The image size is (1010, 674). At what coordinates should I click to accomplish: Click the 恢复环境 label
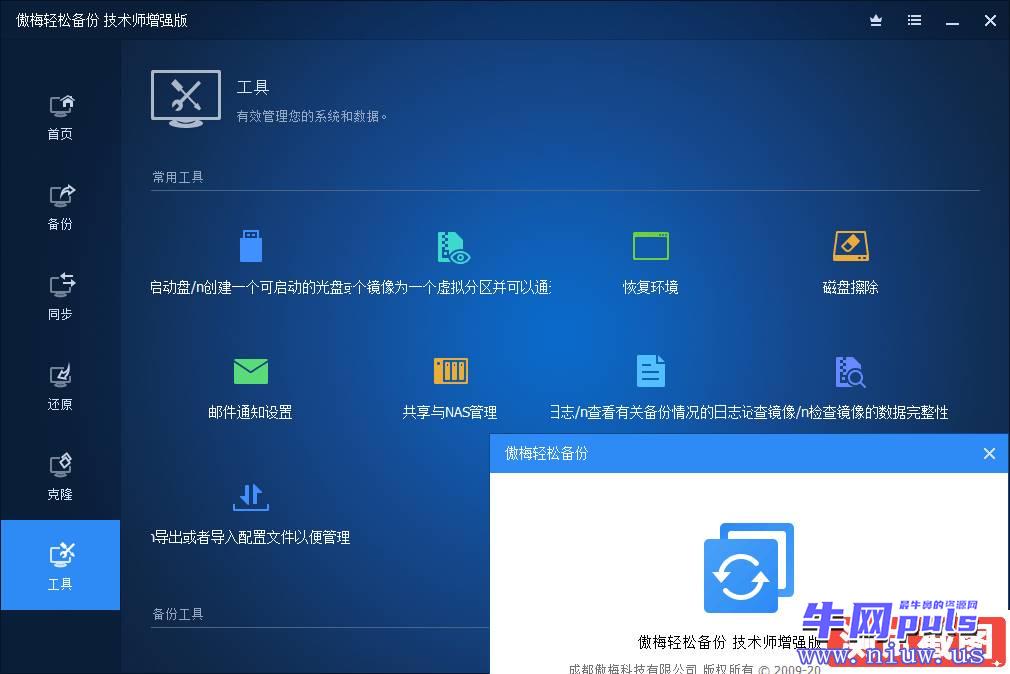(x=651, y=287)
